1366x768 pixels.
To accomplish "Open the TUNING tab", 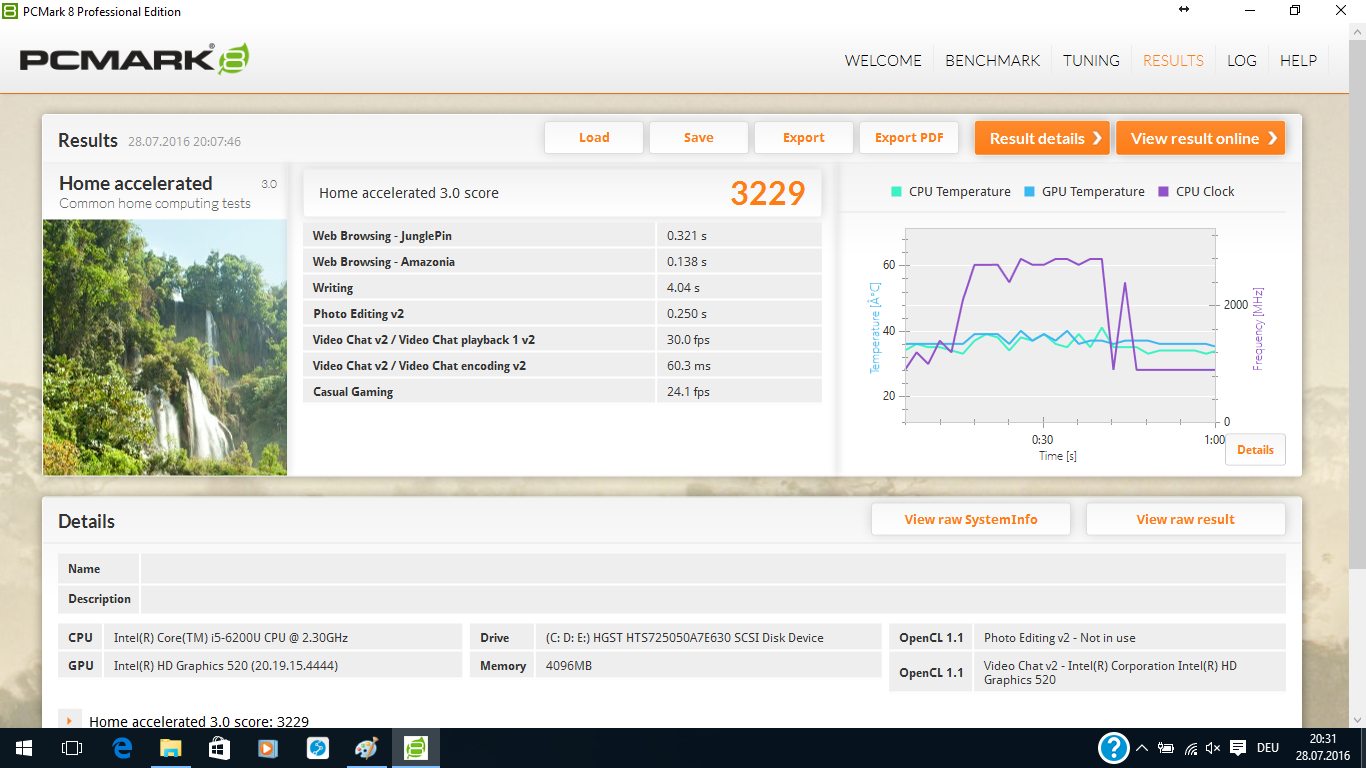I will (1091, 60).
